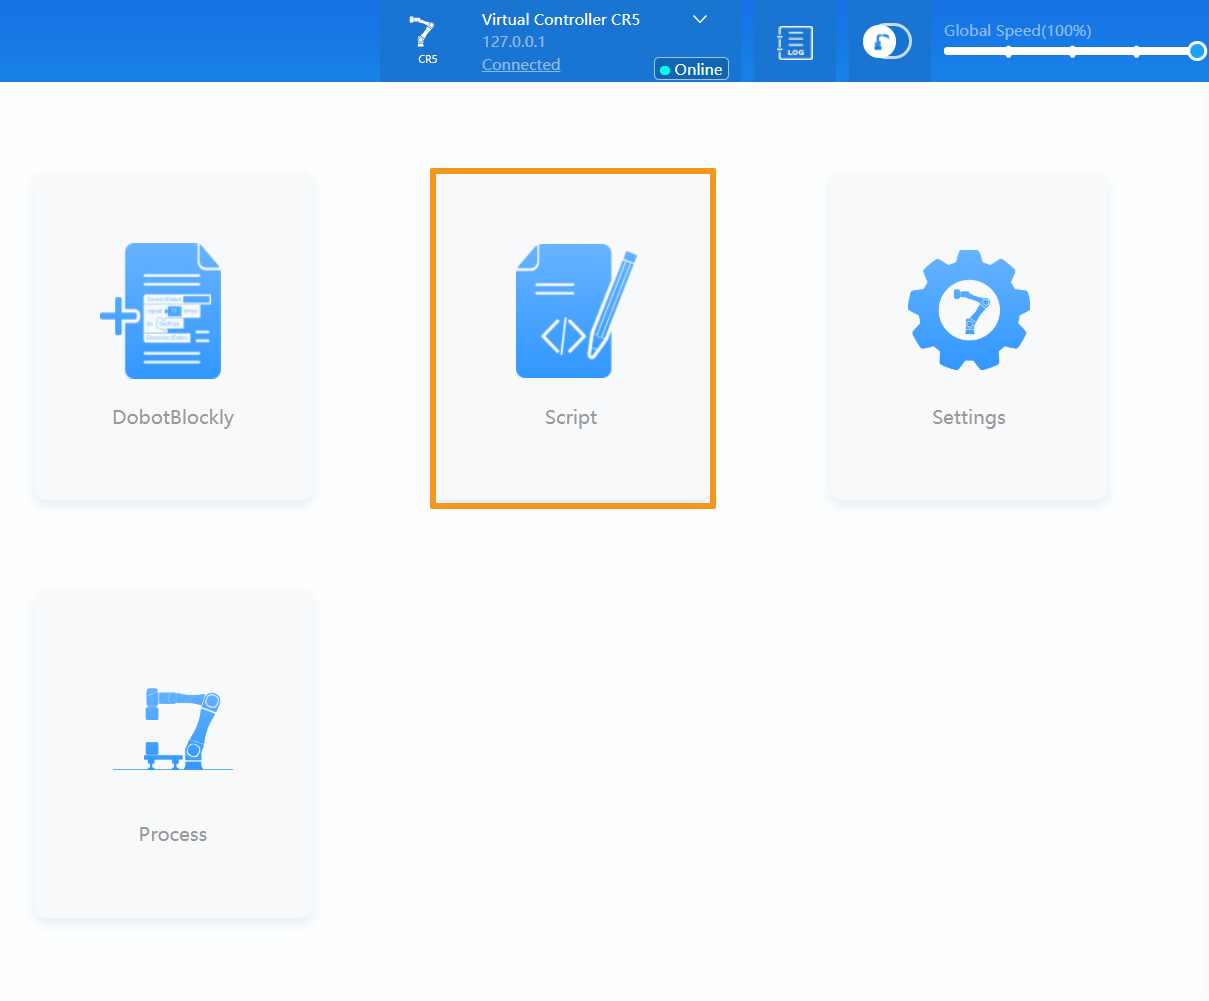1209x1001 pixels.
Task: Open the Script editor icon
Action: tap(576, 311)
